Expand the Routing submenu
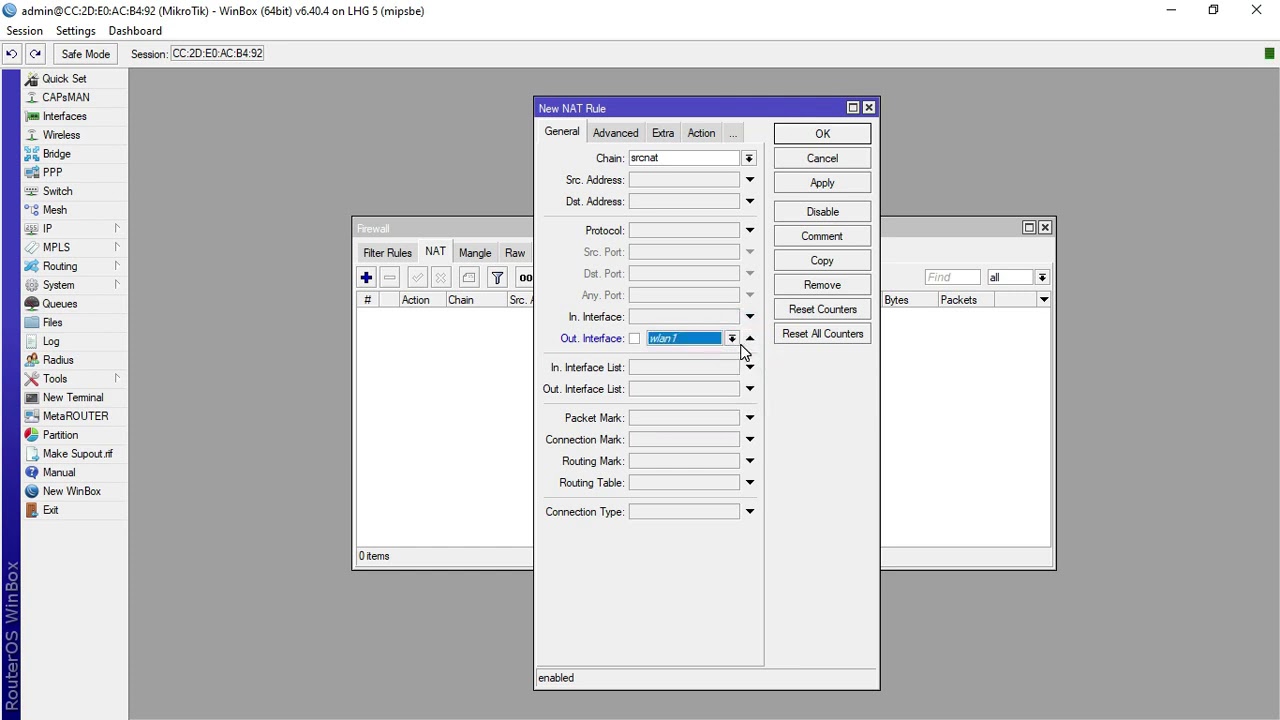1280x720 pixels. (x=74, y=266)
